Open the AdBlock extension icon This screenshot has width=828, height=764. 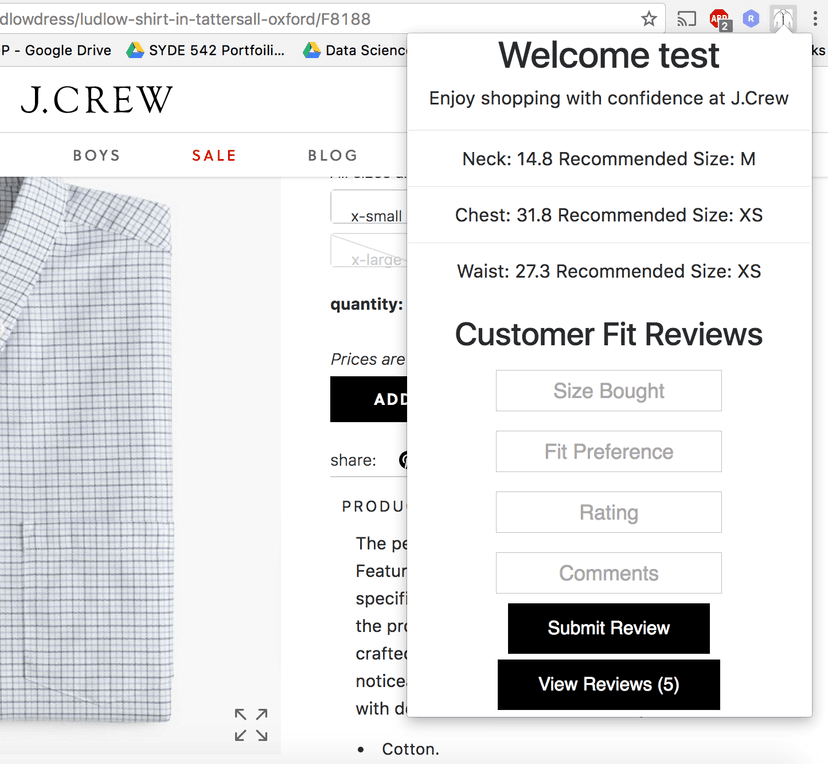[x=720, y=18]
